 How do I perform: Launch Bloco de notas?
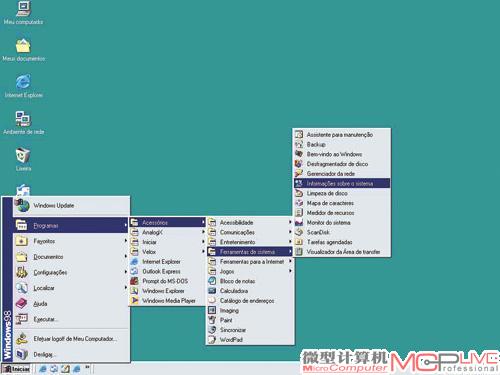[x=250, y=281]
